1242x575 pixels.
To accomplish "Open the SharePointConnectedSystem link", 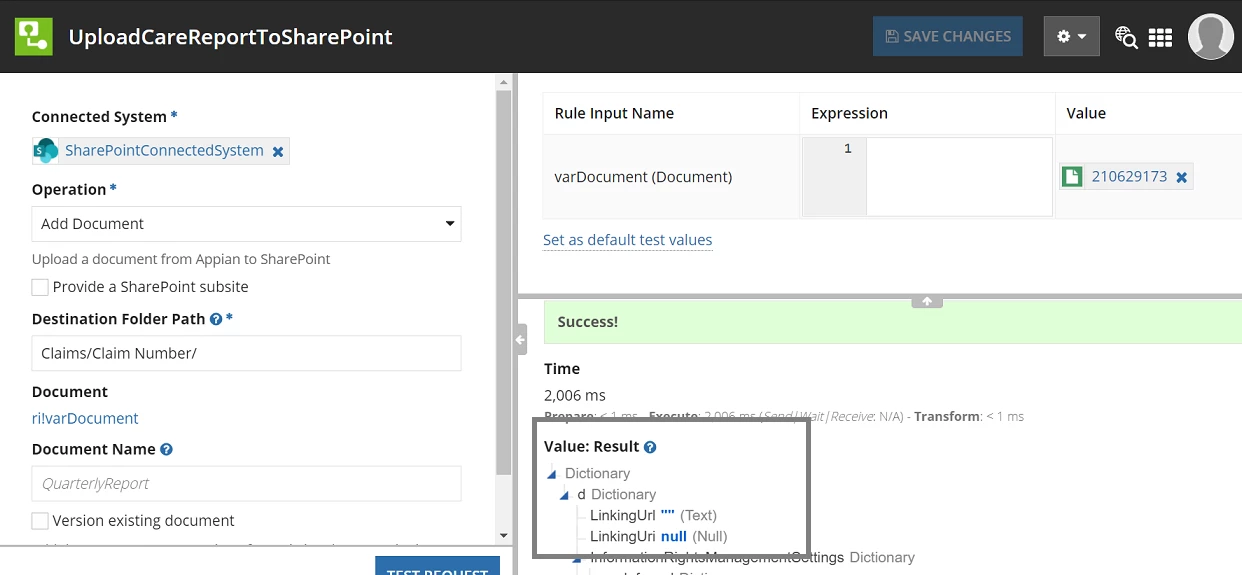I will [x=164, y=150].
